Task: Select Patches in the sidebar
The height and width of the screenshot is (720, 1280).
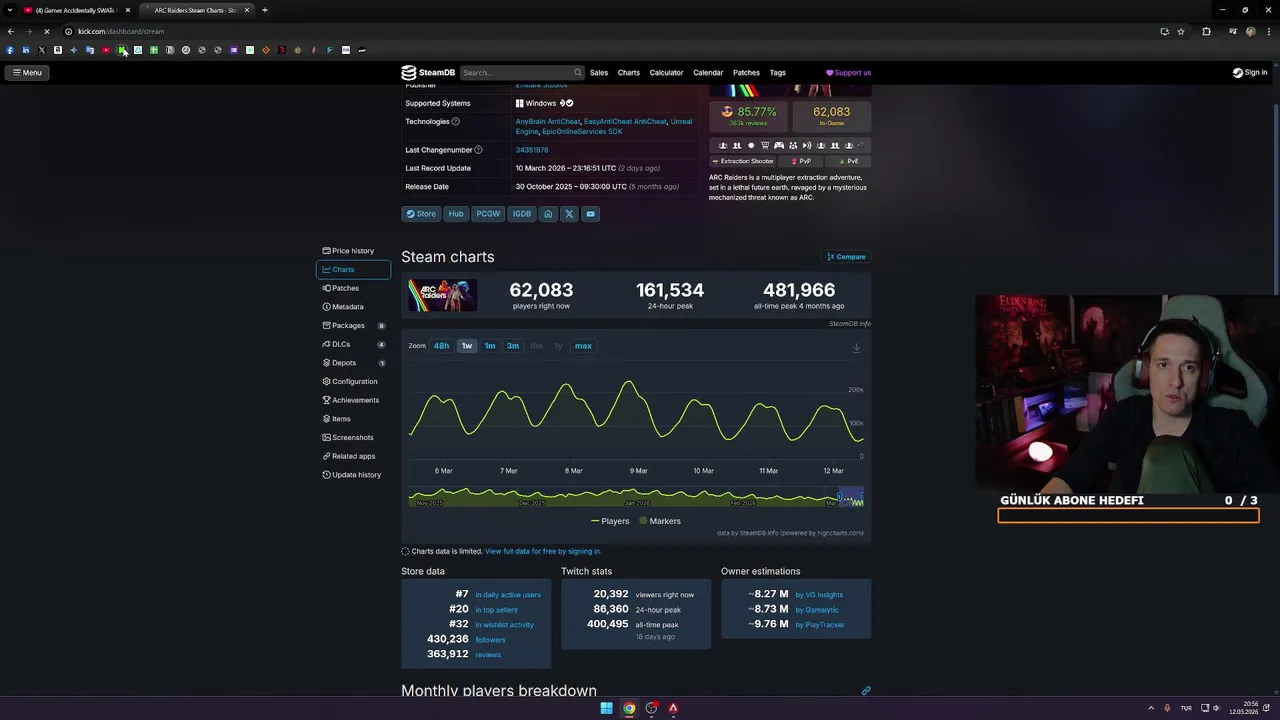Action: [353, 288]
